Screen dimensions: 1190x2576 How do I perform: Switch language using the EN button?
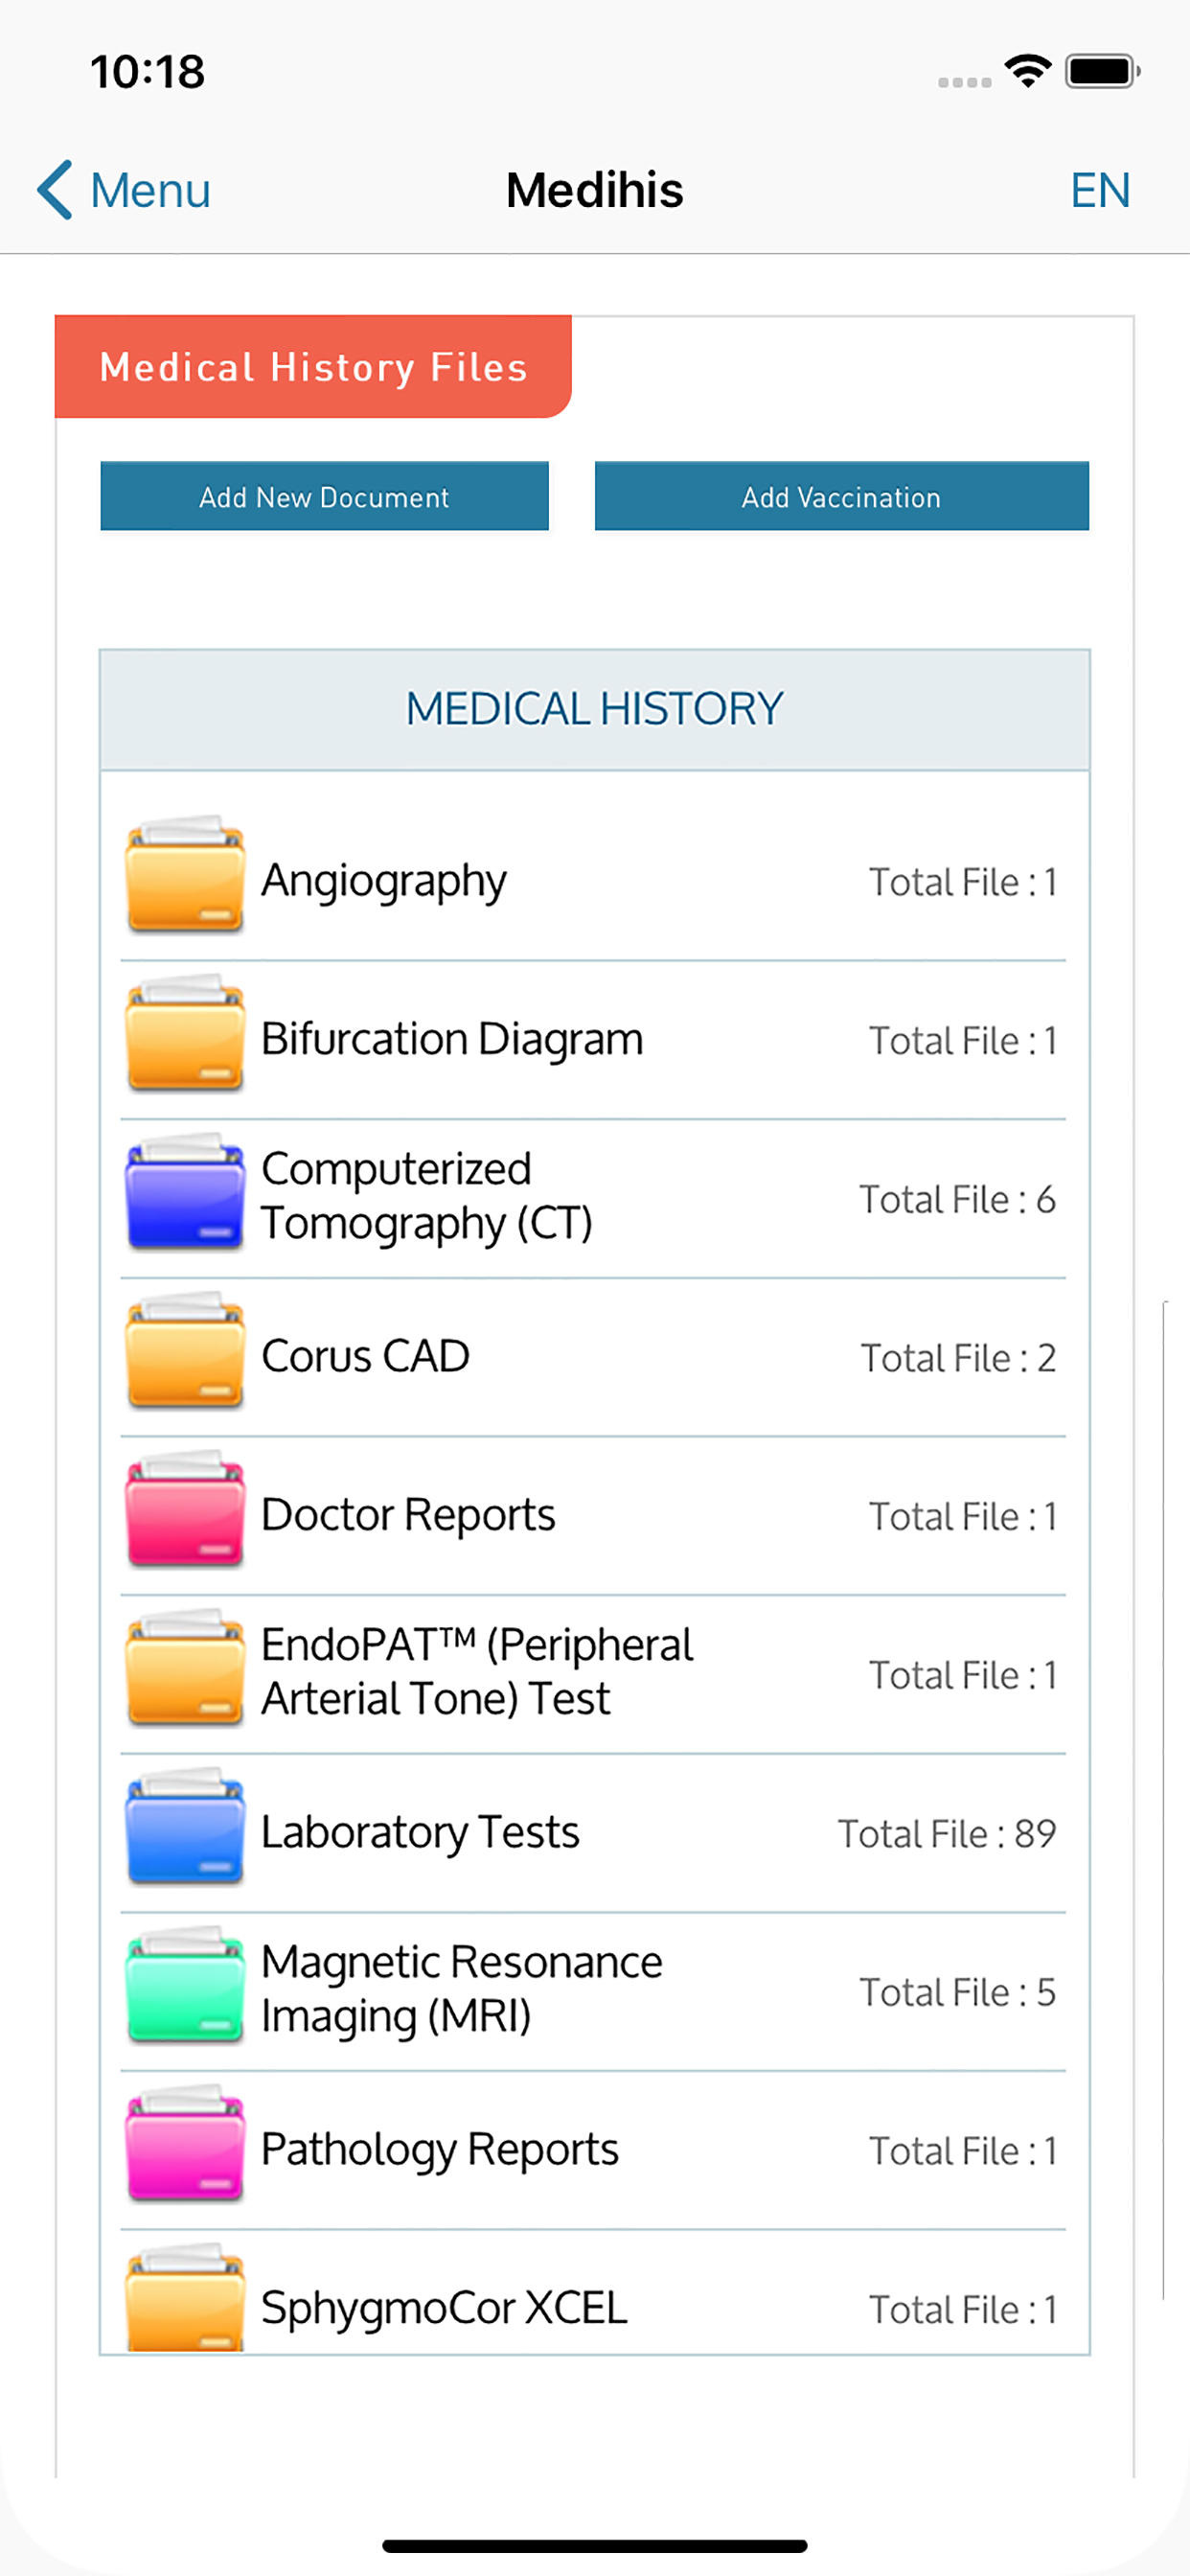pos(1099,190)
